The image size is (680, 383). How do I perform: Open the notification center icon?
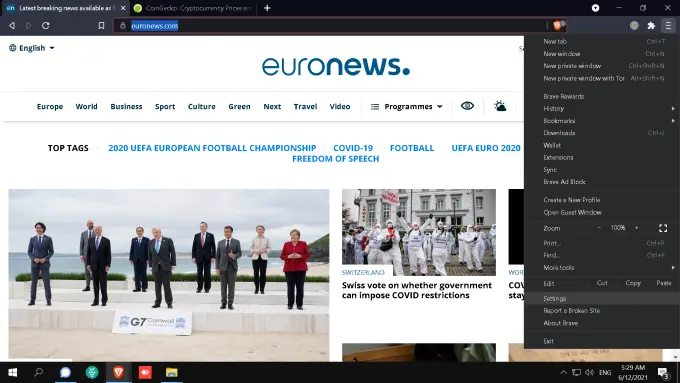click(663, 373)
